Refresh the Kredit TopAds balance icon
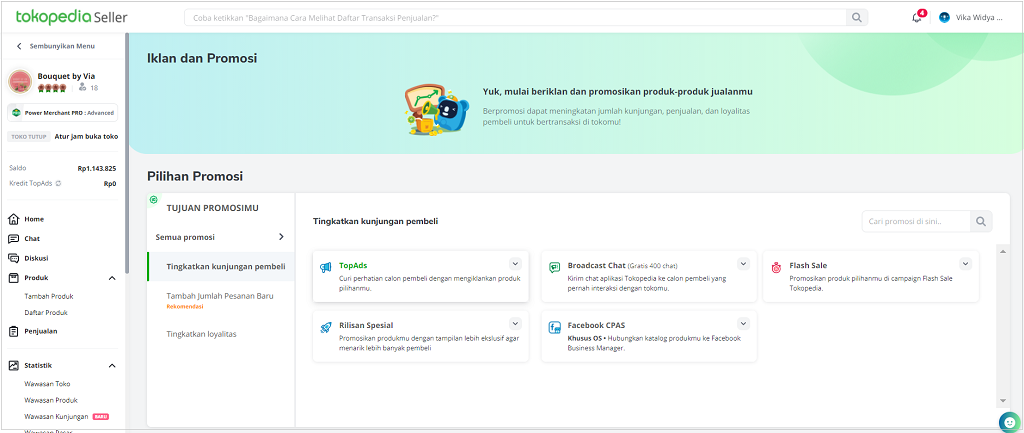The height and width of the screenshot is (433, 1024). [x=59, y=184]
